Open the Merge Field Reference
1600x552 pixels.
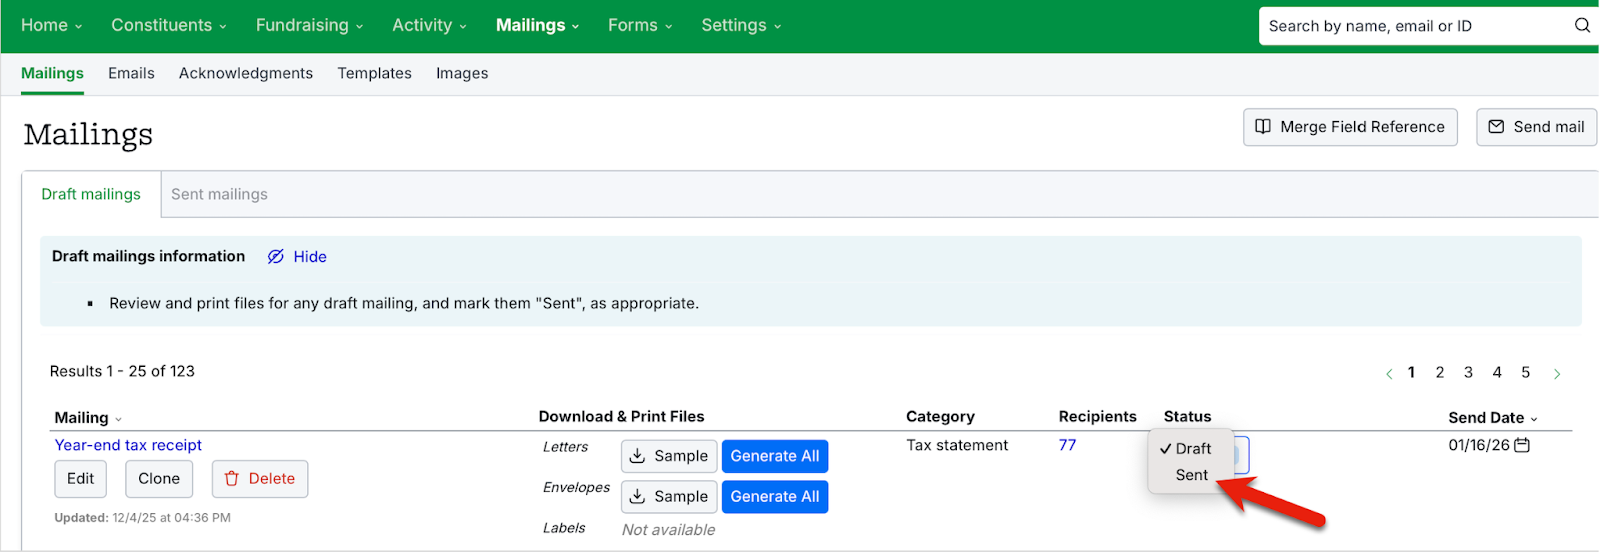(1350, 127)
